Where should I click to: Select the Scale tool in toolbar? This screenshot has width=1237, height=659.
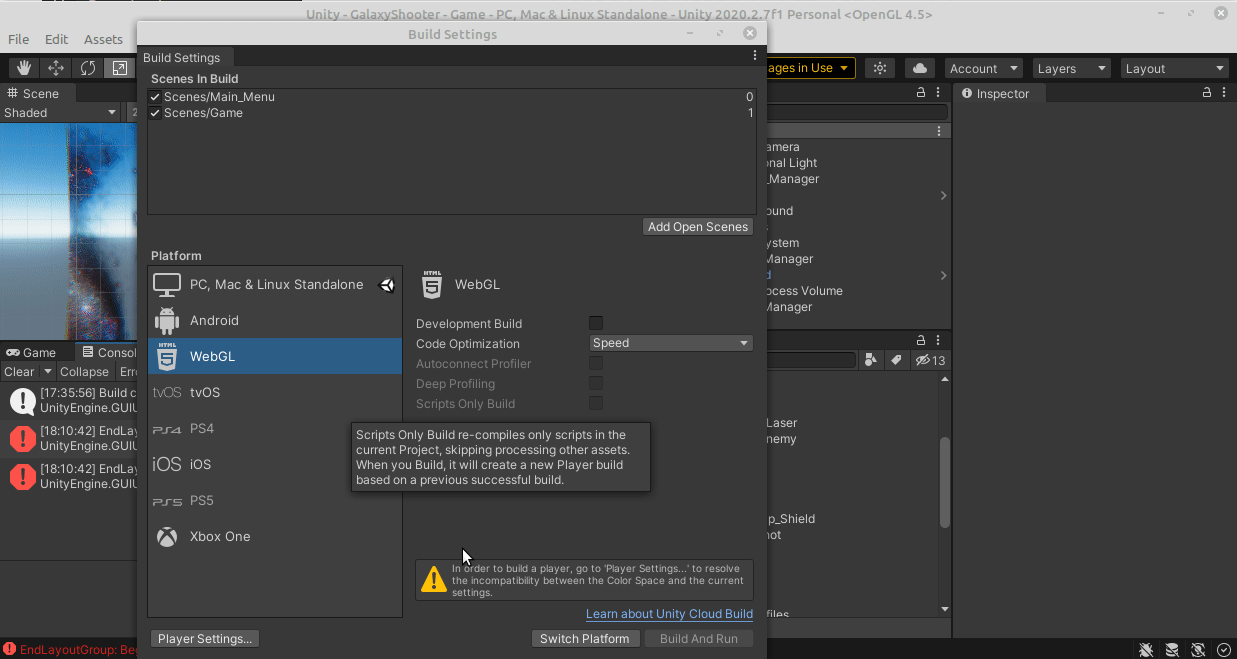click(x=119, y=68)
